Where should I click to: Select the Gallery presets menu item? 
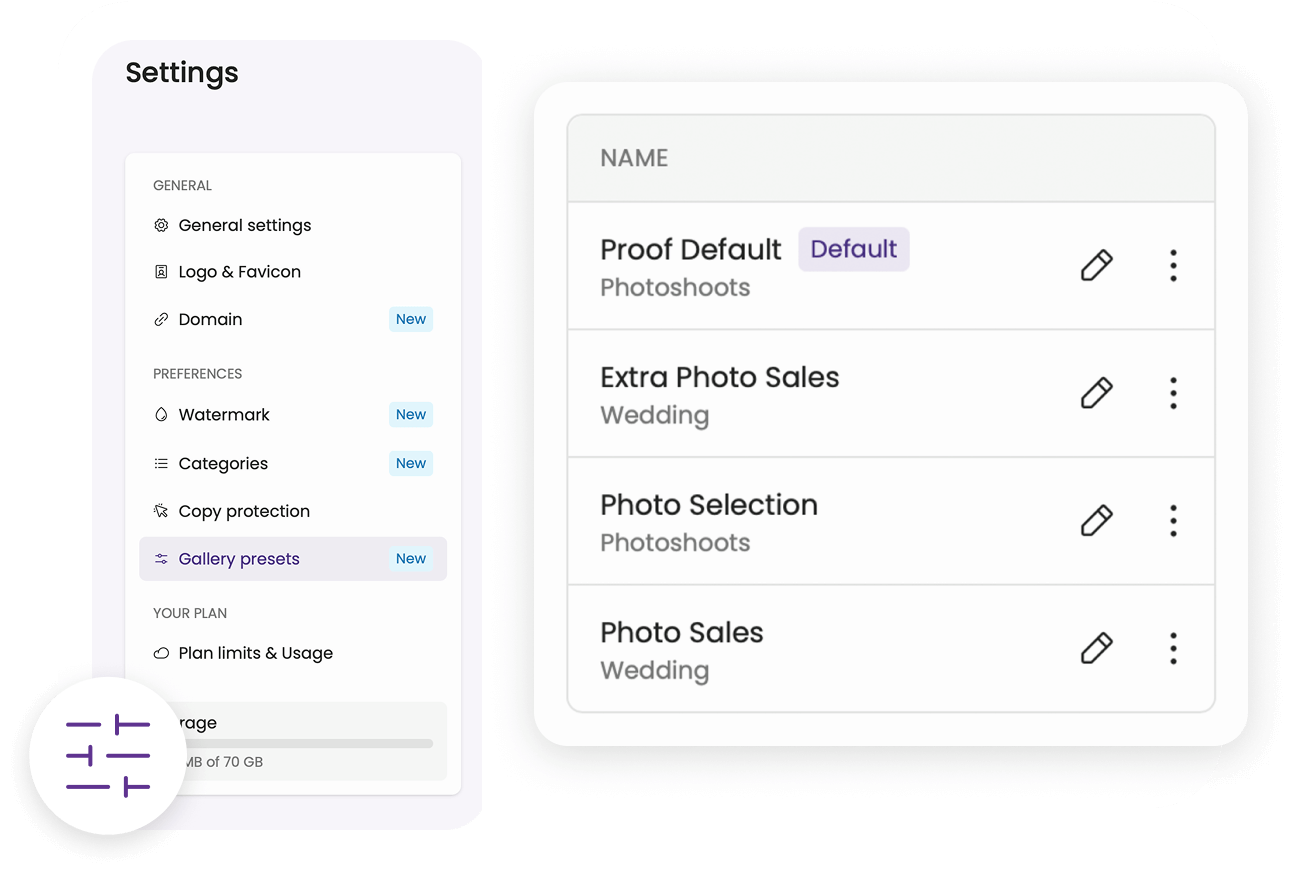coord(239,559)
